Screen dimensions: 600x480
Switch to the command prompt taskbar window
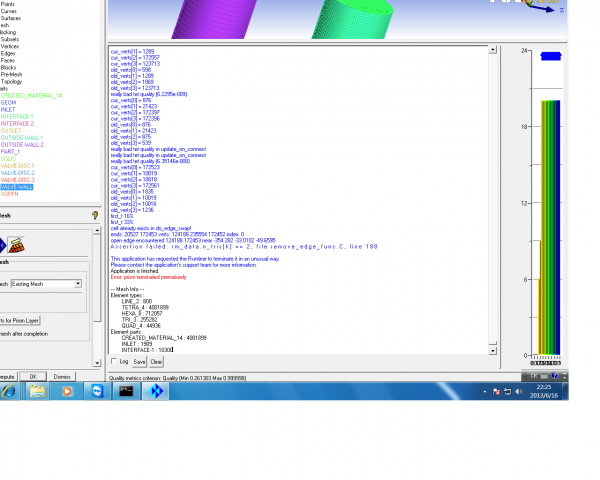[x=126, y=391]
